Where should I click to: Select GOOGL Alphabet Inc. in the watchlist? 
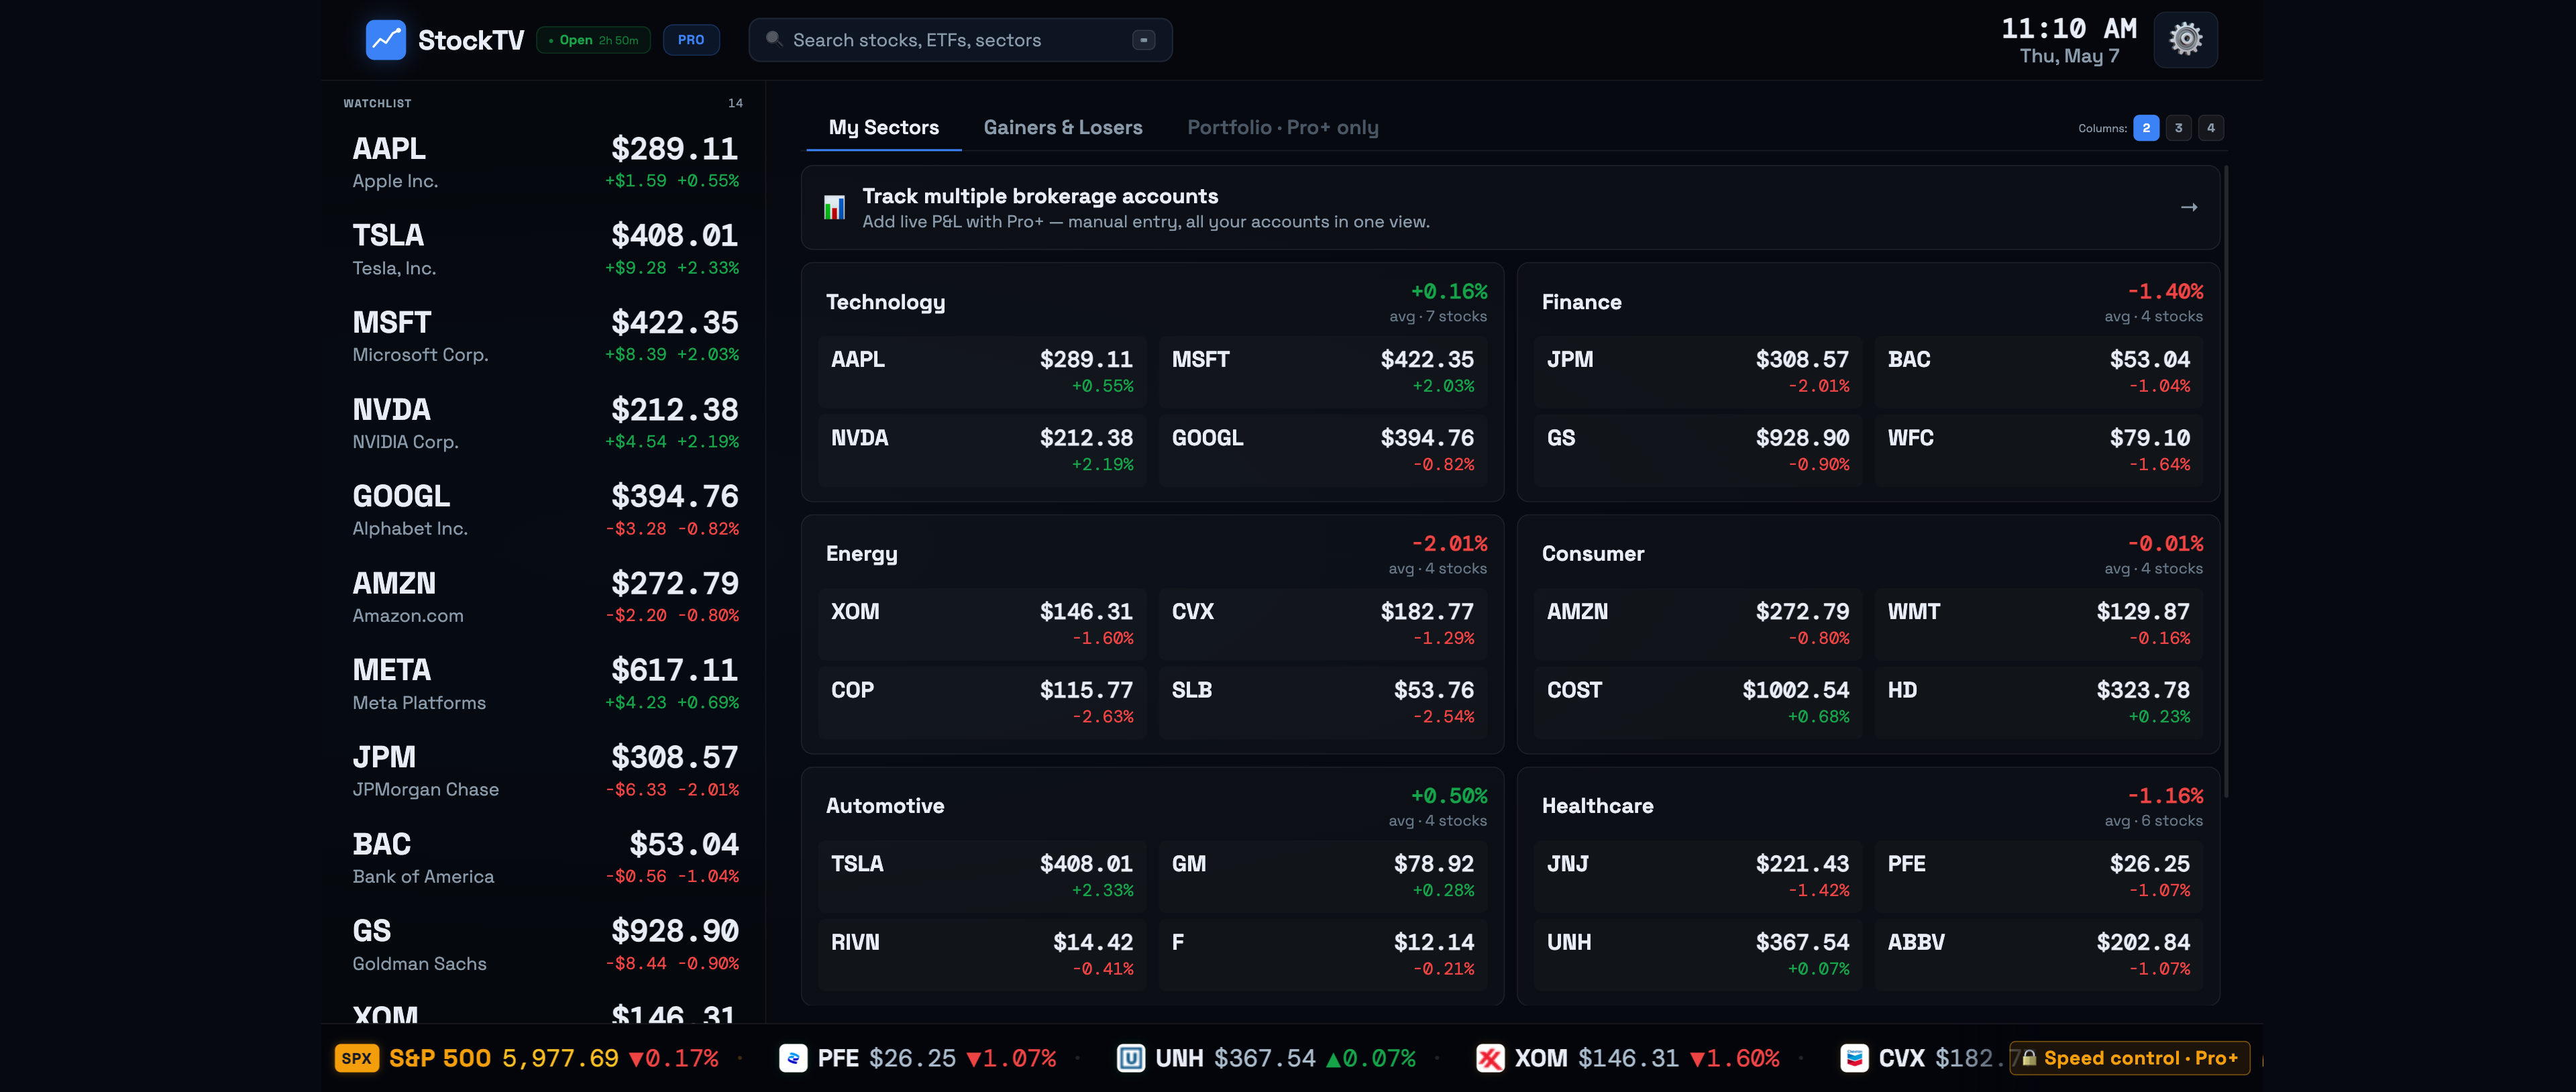545,510
